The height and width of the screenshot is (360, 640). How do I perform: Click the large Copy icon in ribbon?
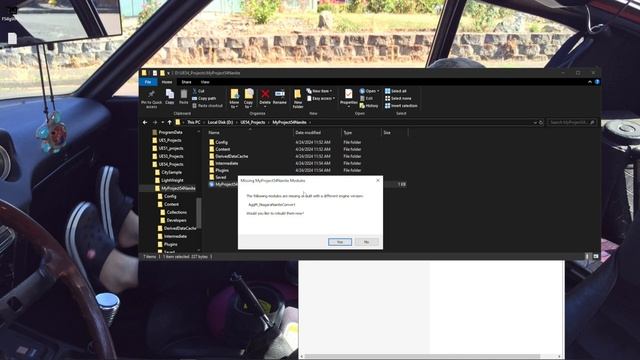point(170,95)
